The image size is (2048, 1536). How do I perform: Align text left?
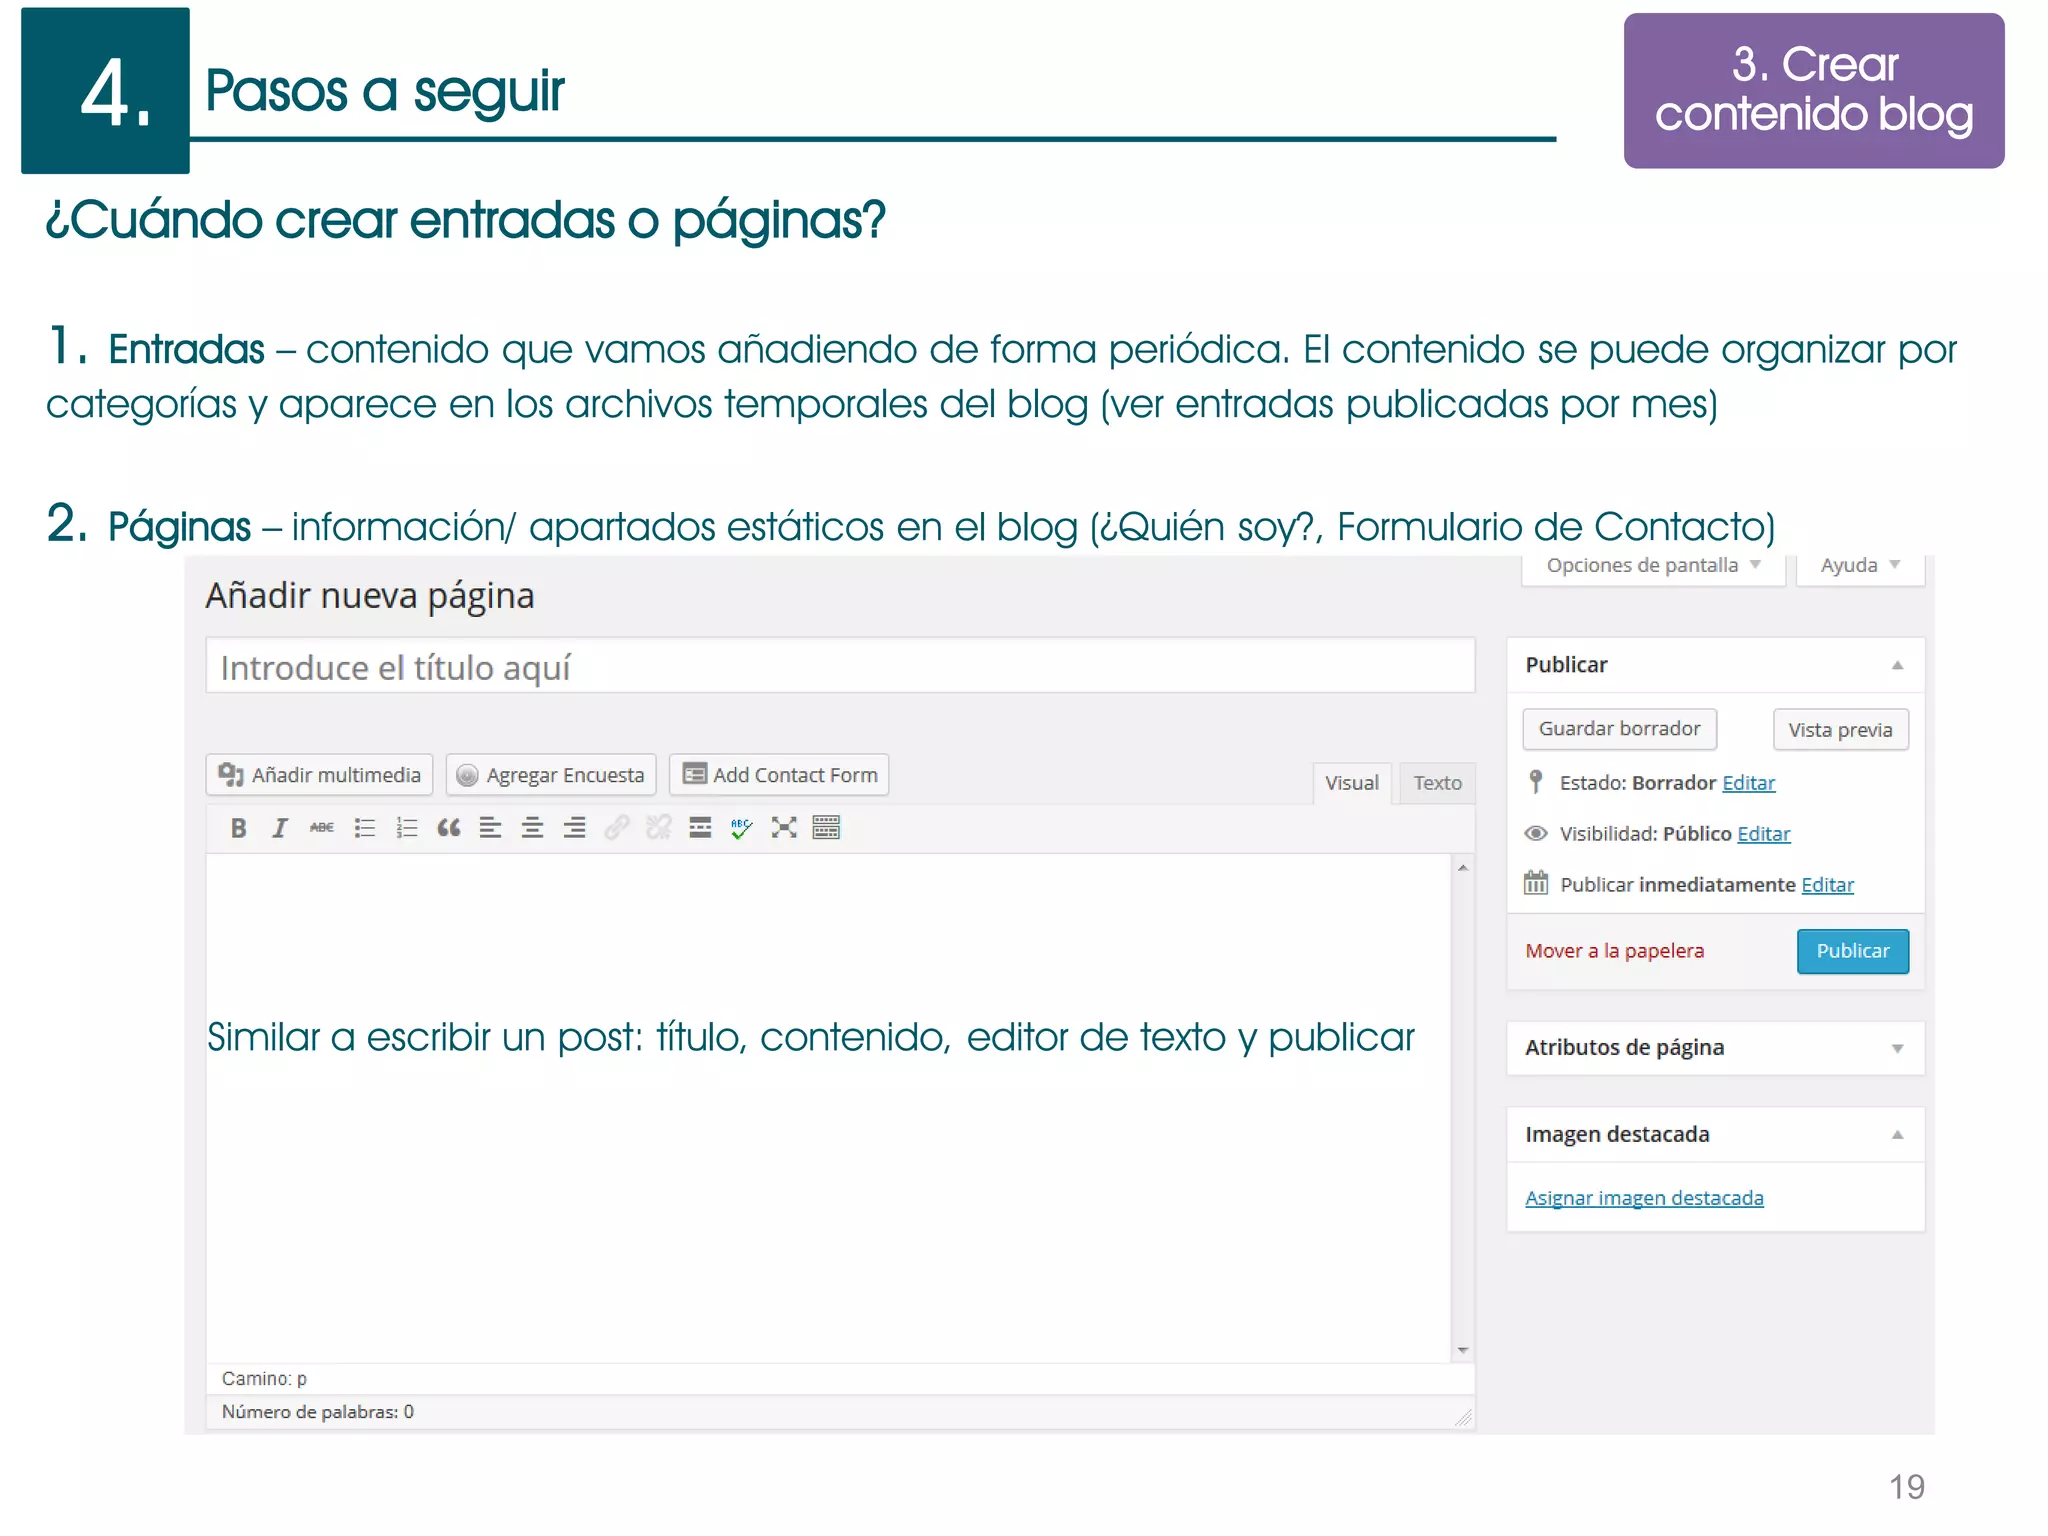(490, 828)
